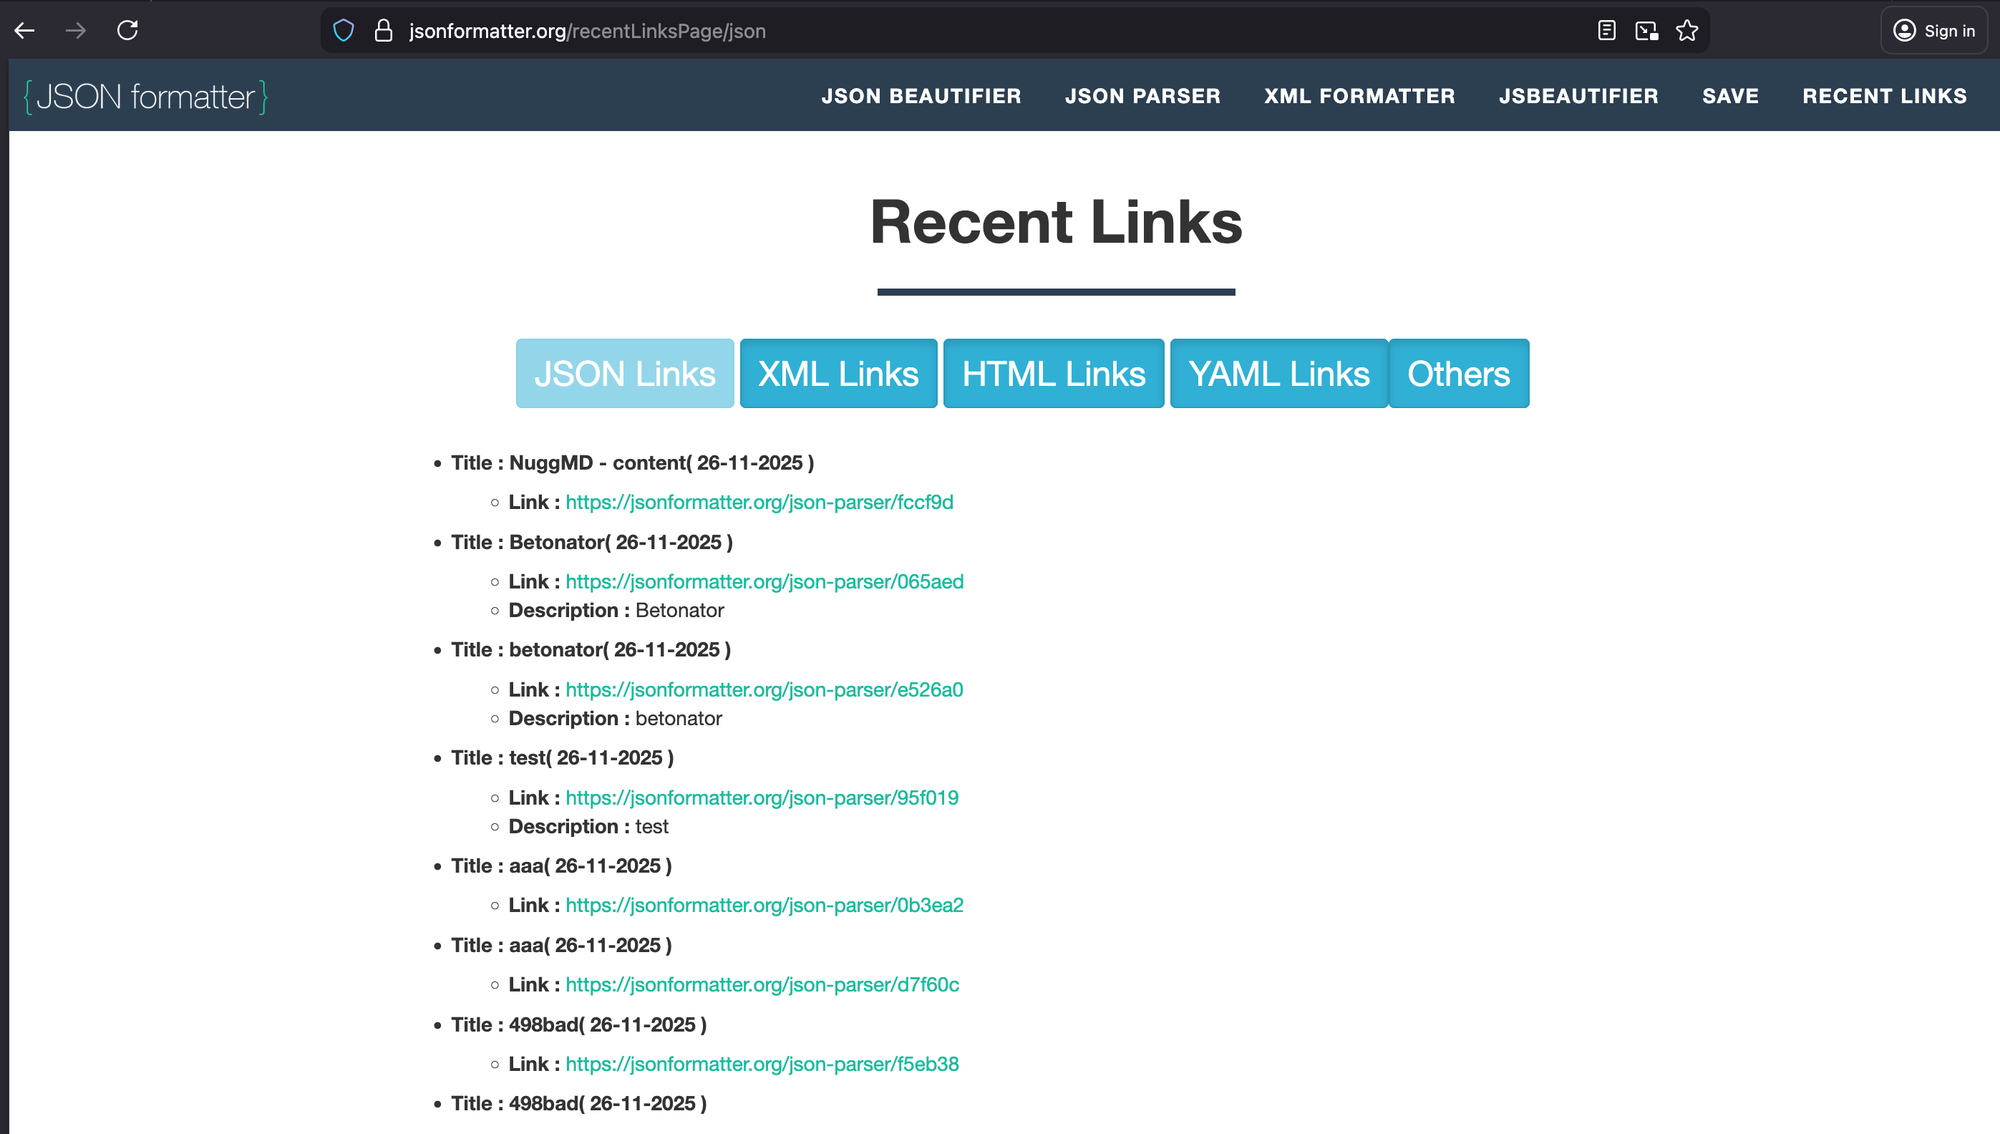Reload the page with refresh icon

[127, 31]
